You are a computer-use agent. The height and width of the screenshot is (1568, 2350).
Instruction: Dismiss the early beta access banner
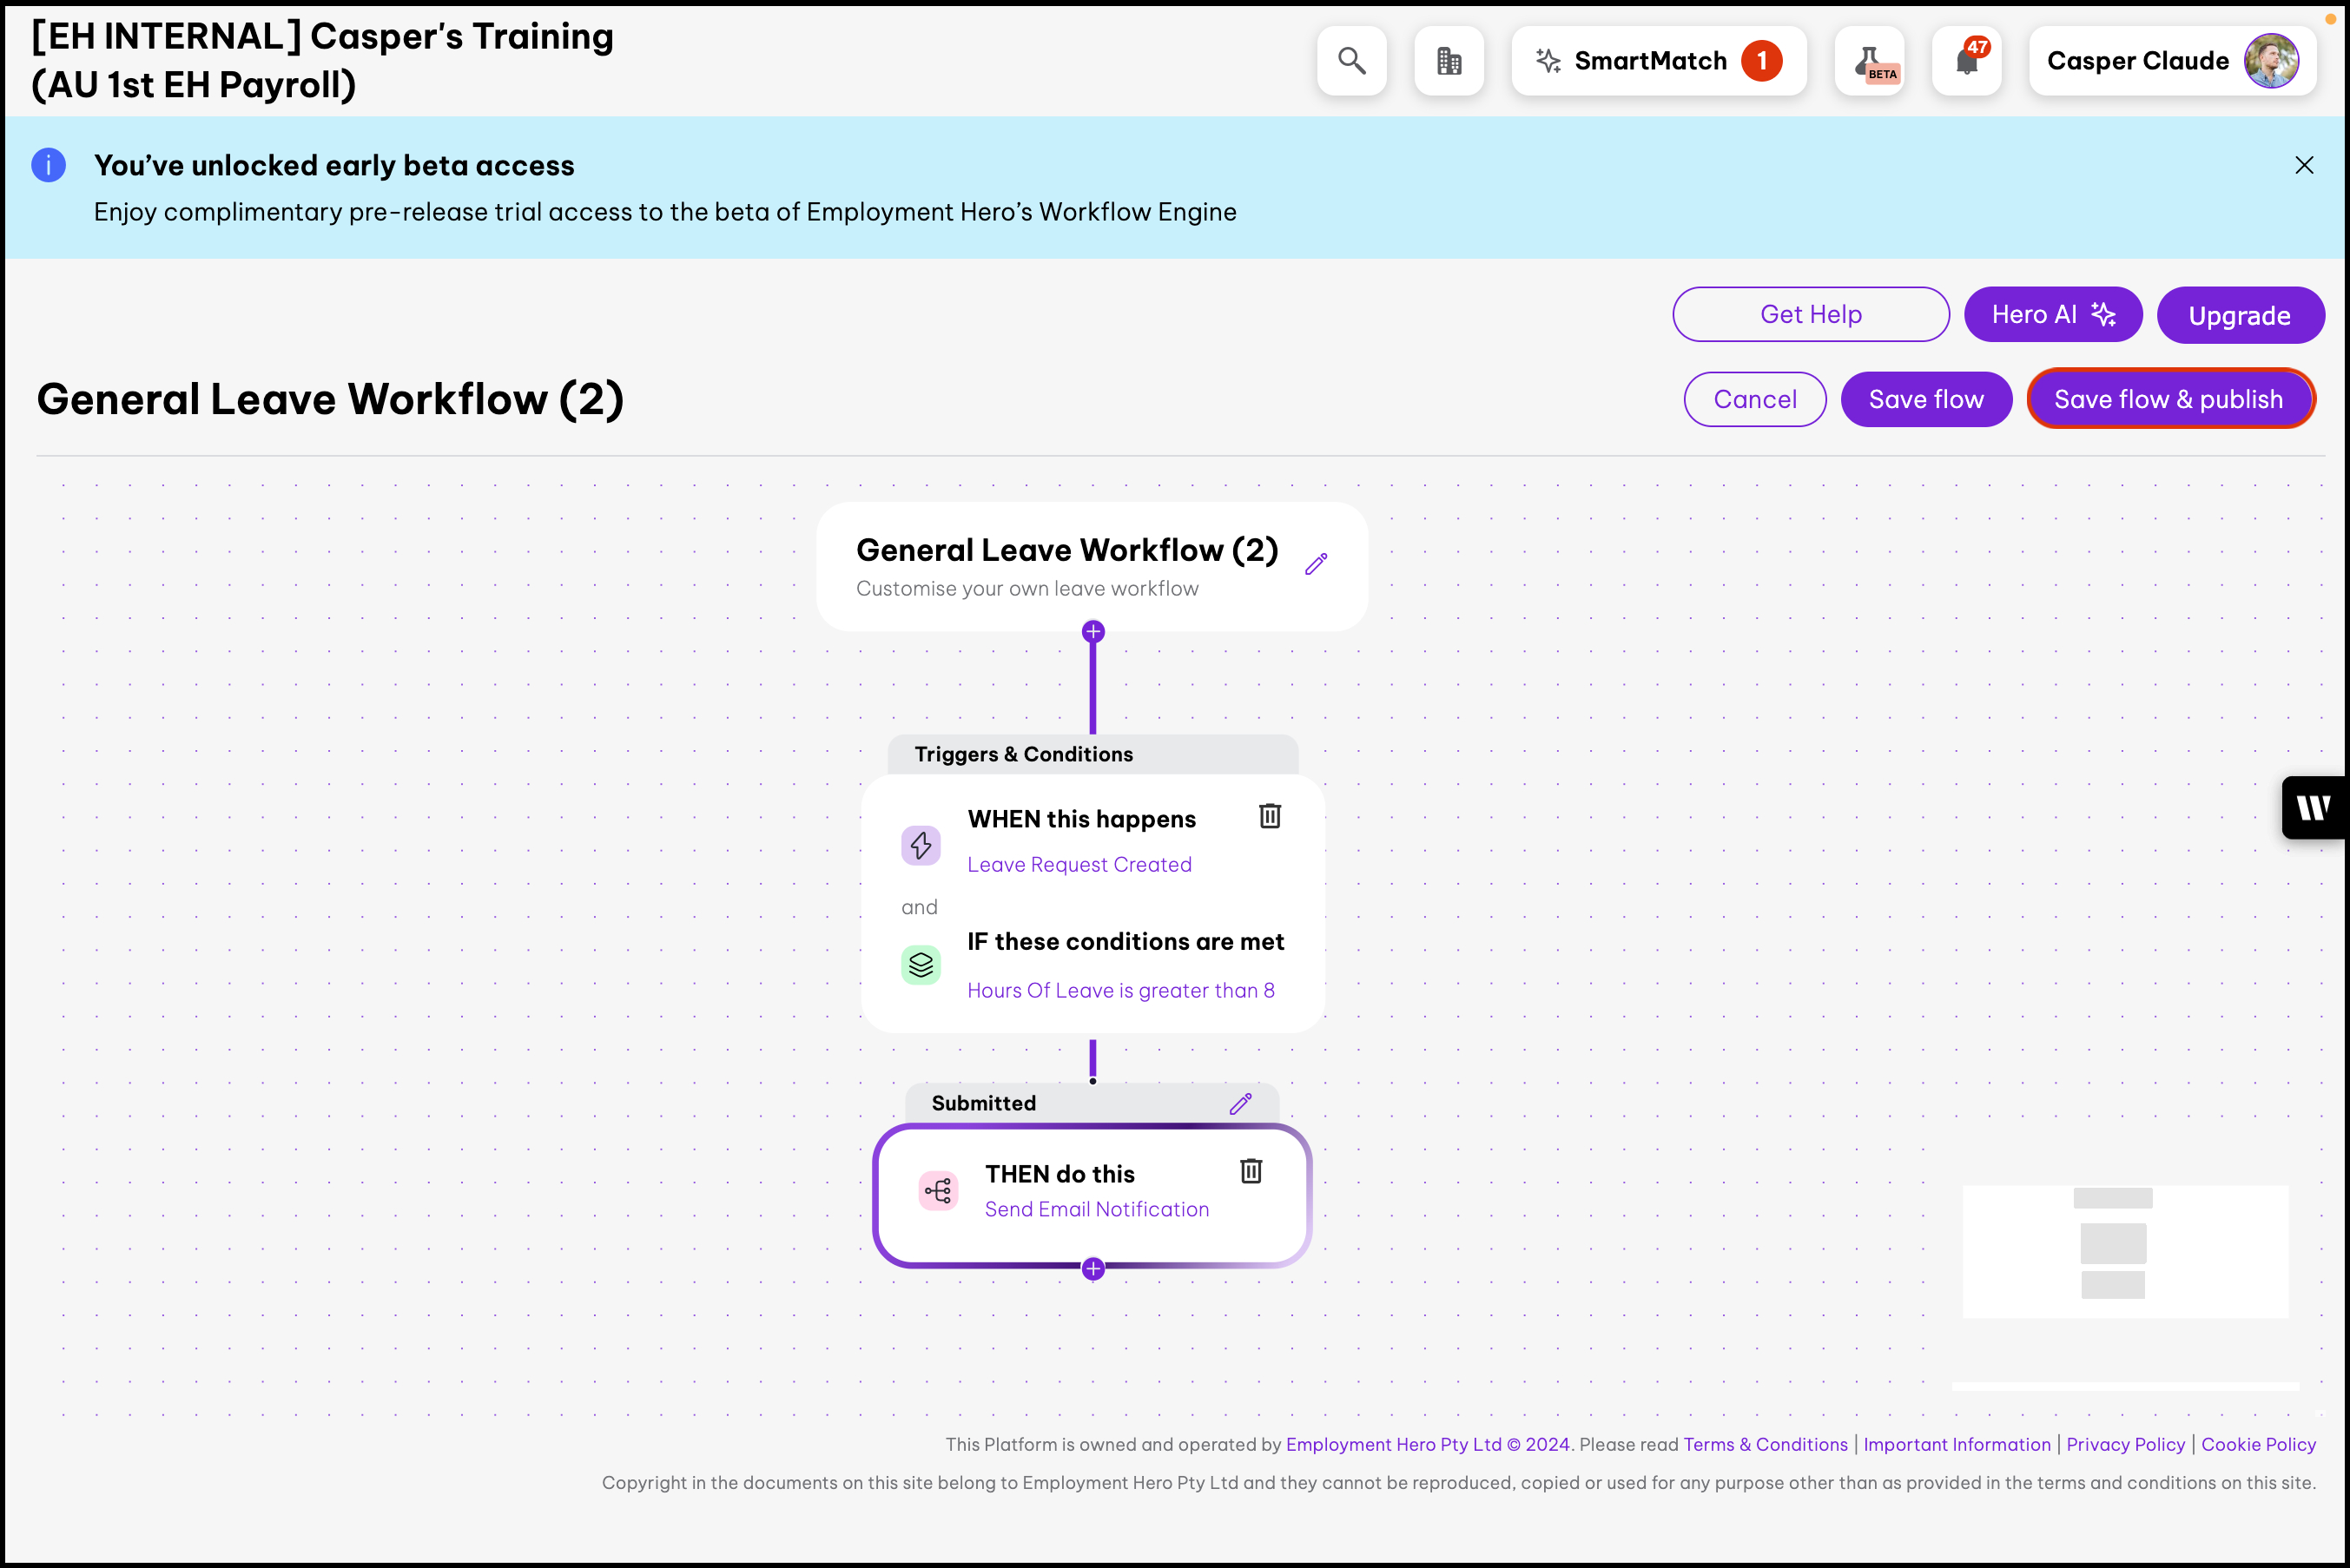2303,165
